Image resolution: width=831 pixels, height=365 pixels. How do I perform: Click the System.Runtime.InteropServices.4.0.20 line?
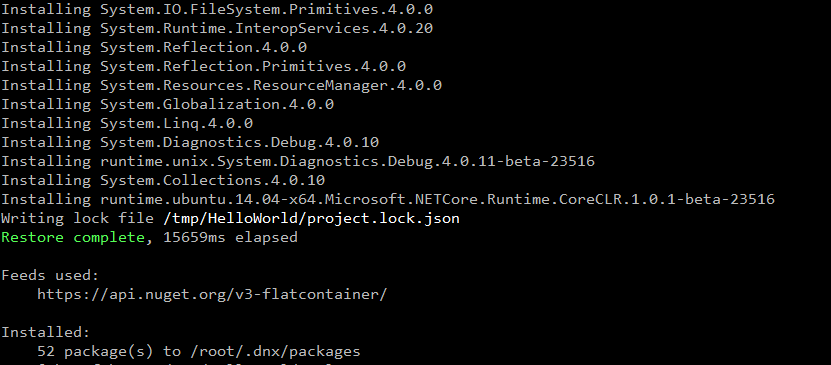pyautogui.click(x=217, y=28)
